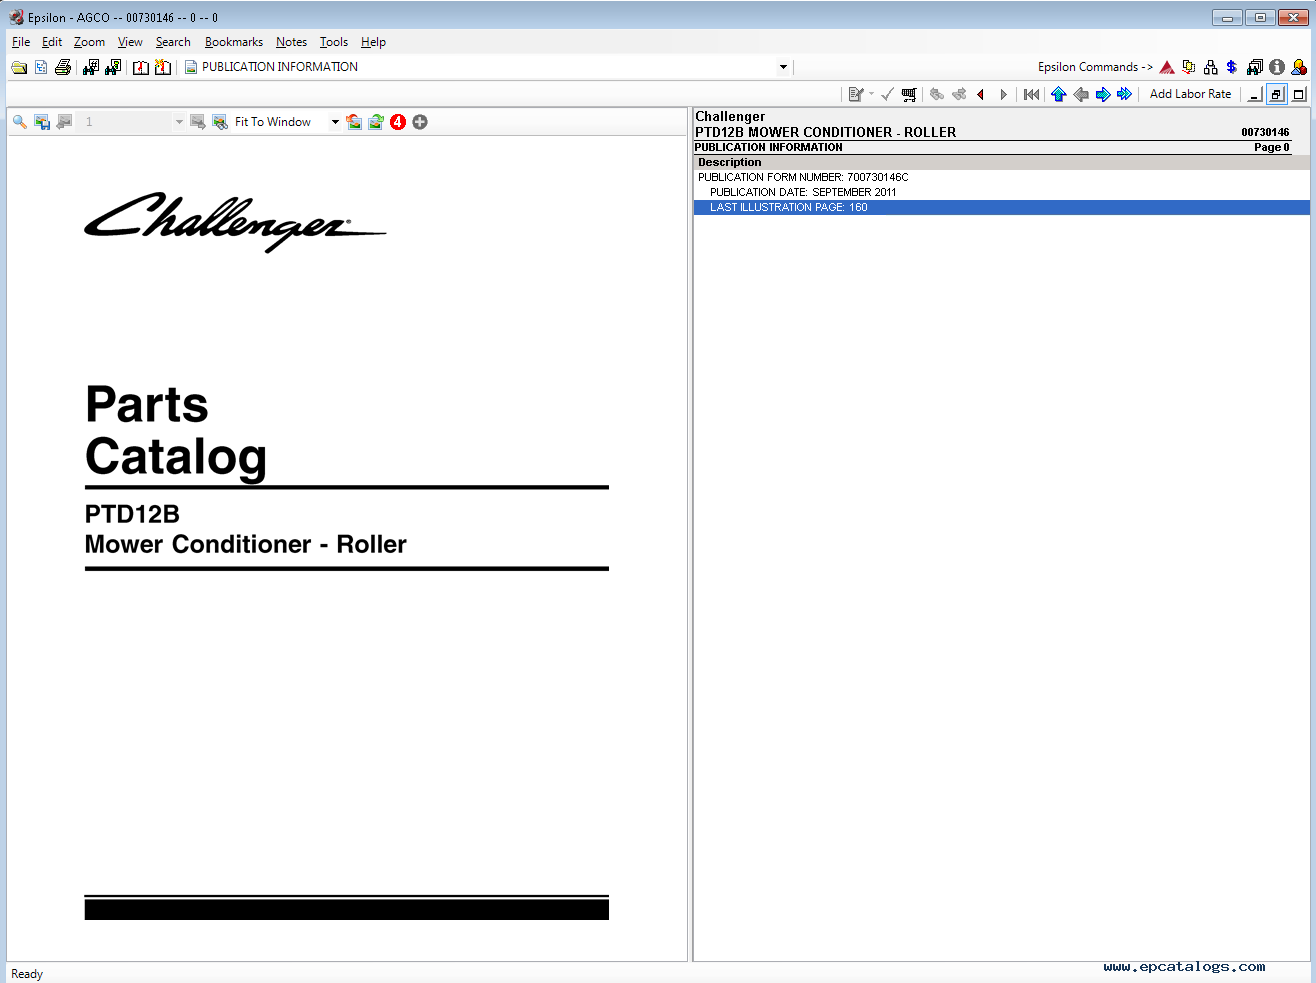Image resolution: width=1316 pixels, height=983 pixels.
Task: Click the document tree icon beside folder
Action: point(41,67)
